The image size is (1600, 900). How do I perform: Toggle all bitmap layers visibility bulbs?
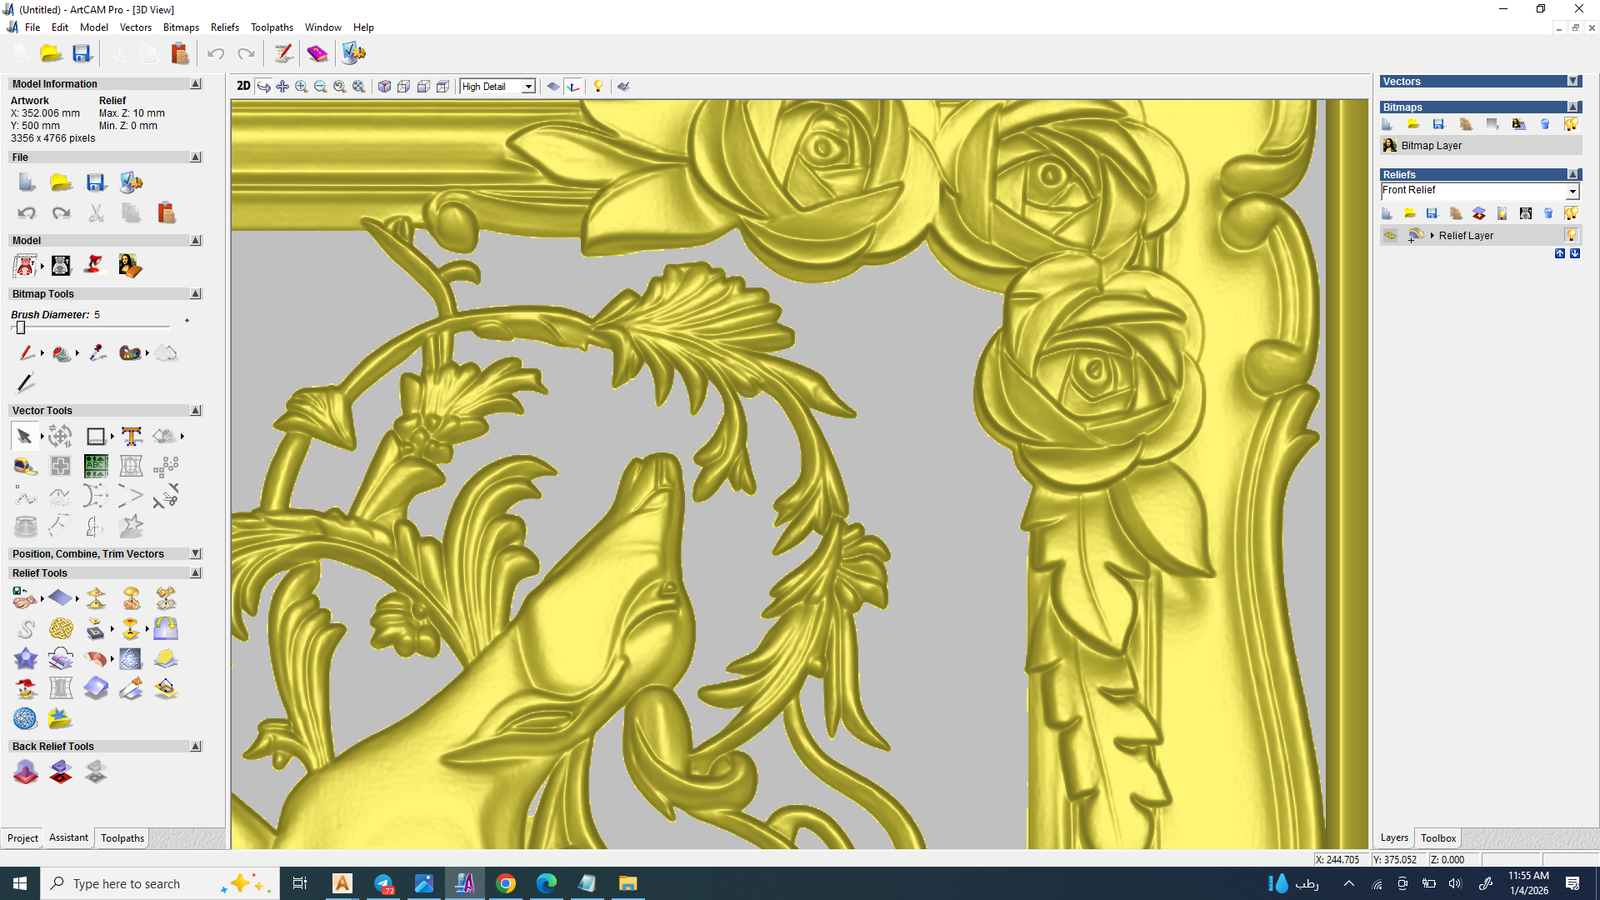(1571, 124)
